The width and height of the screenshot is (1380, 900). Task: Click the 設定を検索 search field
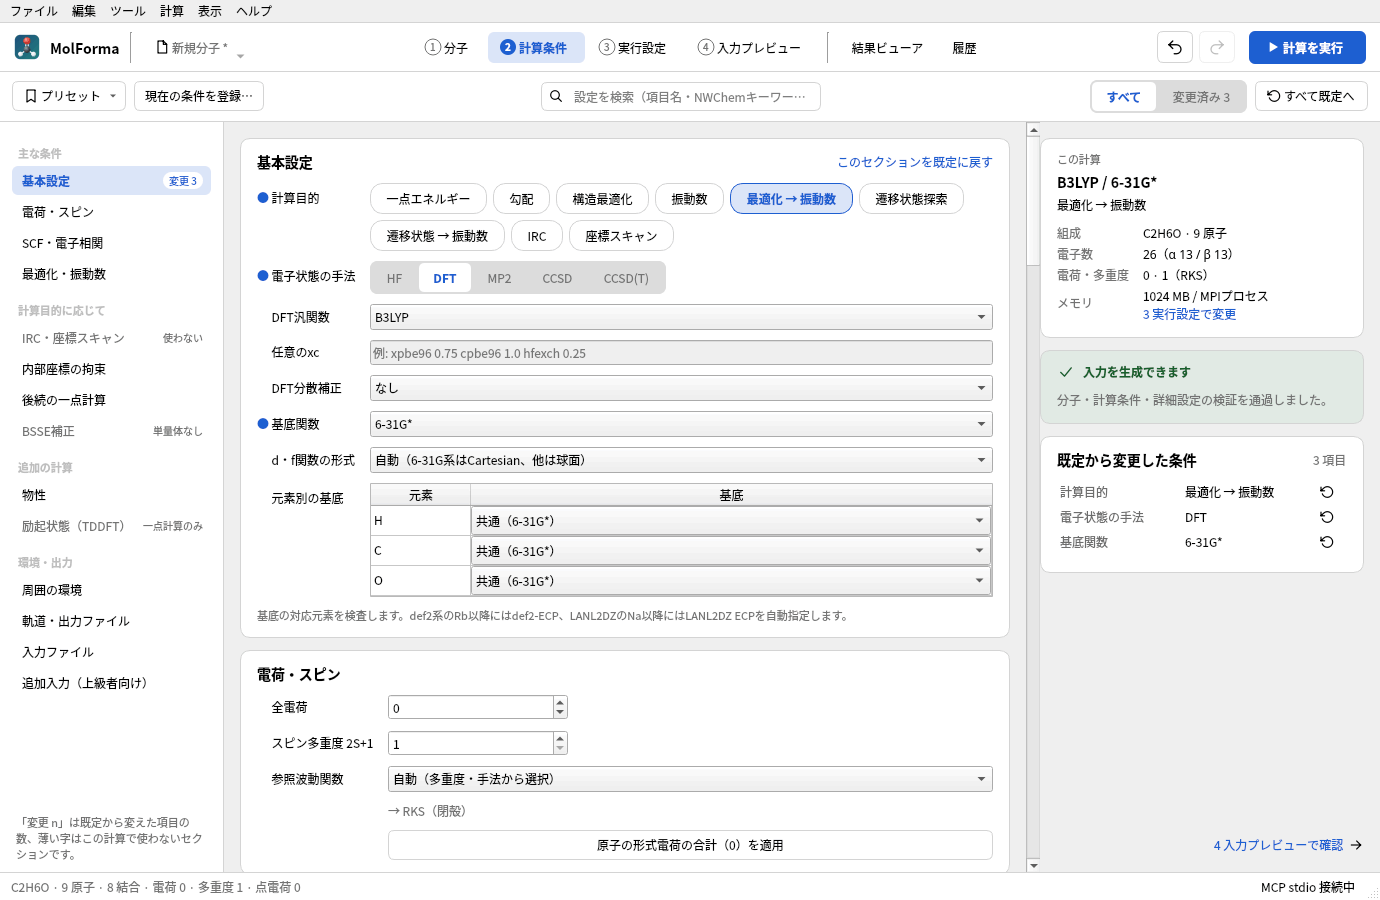coord(681,96)
